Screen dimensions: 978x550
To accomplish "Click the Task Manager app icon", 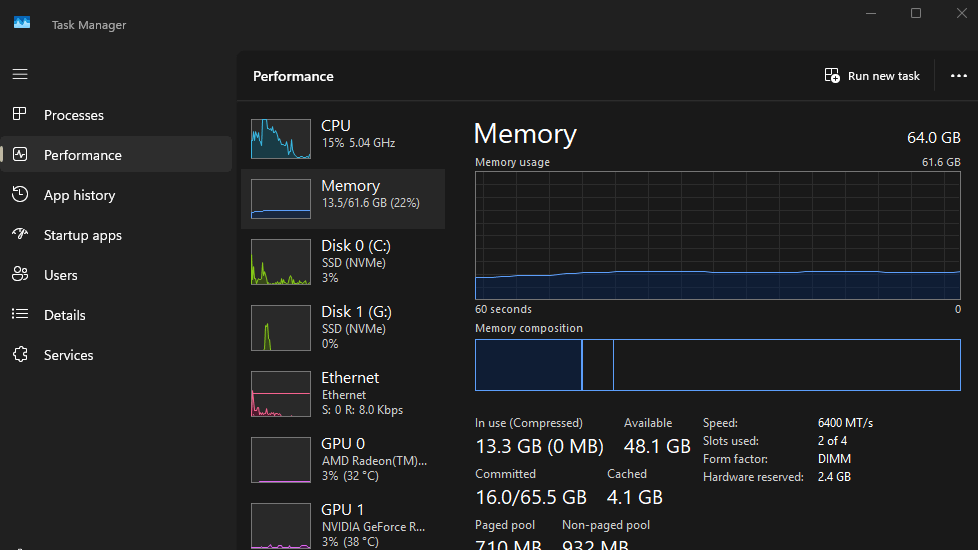I will 22,22.
